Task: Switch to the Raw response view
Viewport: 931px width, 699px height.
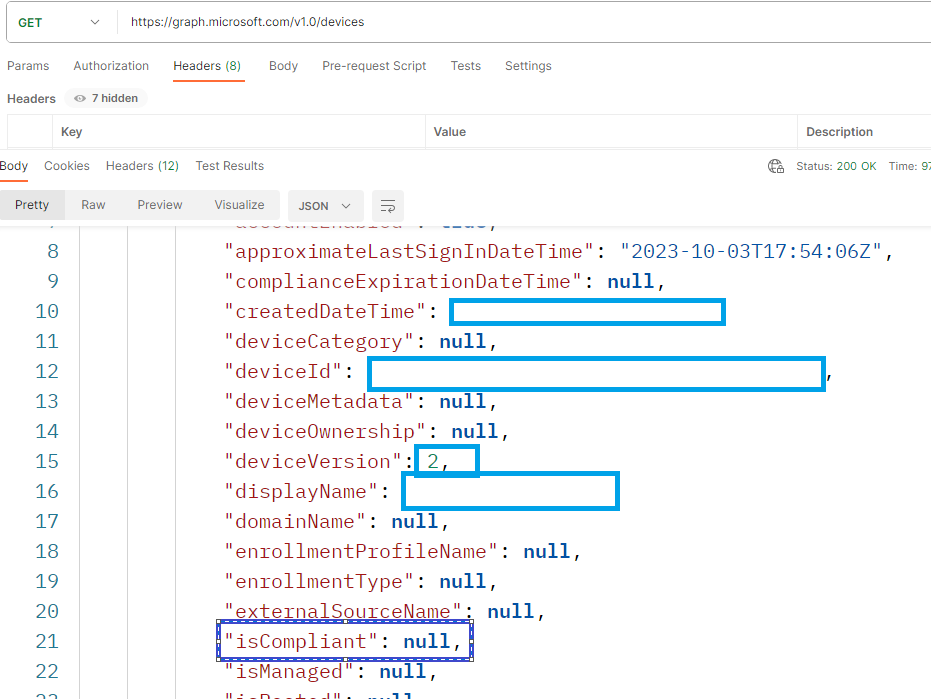Action: 93,205
